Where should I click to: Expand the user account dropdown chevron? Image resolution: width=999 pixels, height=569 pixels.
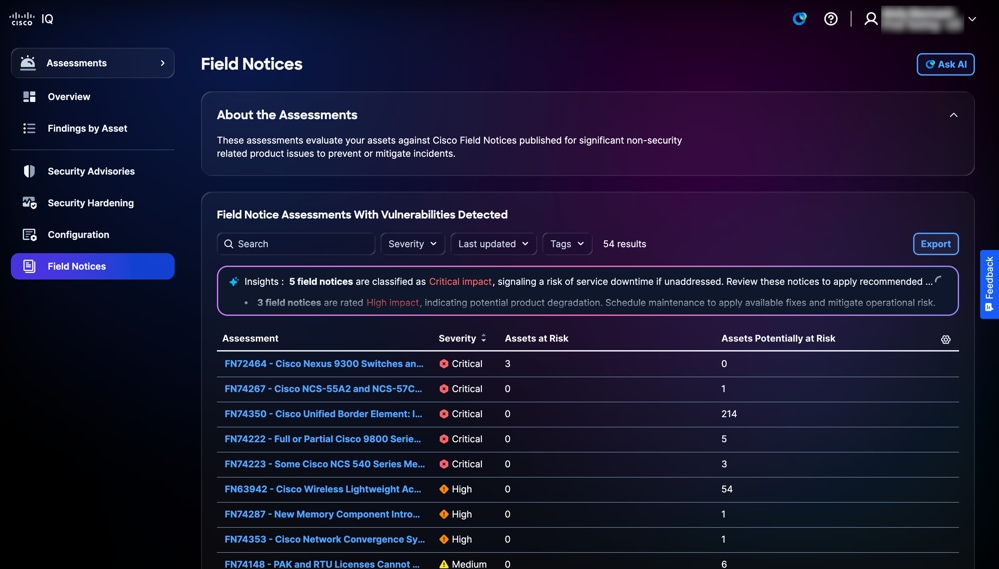pos(972,19)
